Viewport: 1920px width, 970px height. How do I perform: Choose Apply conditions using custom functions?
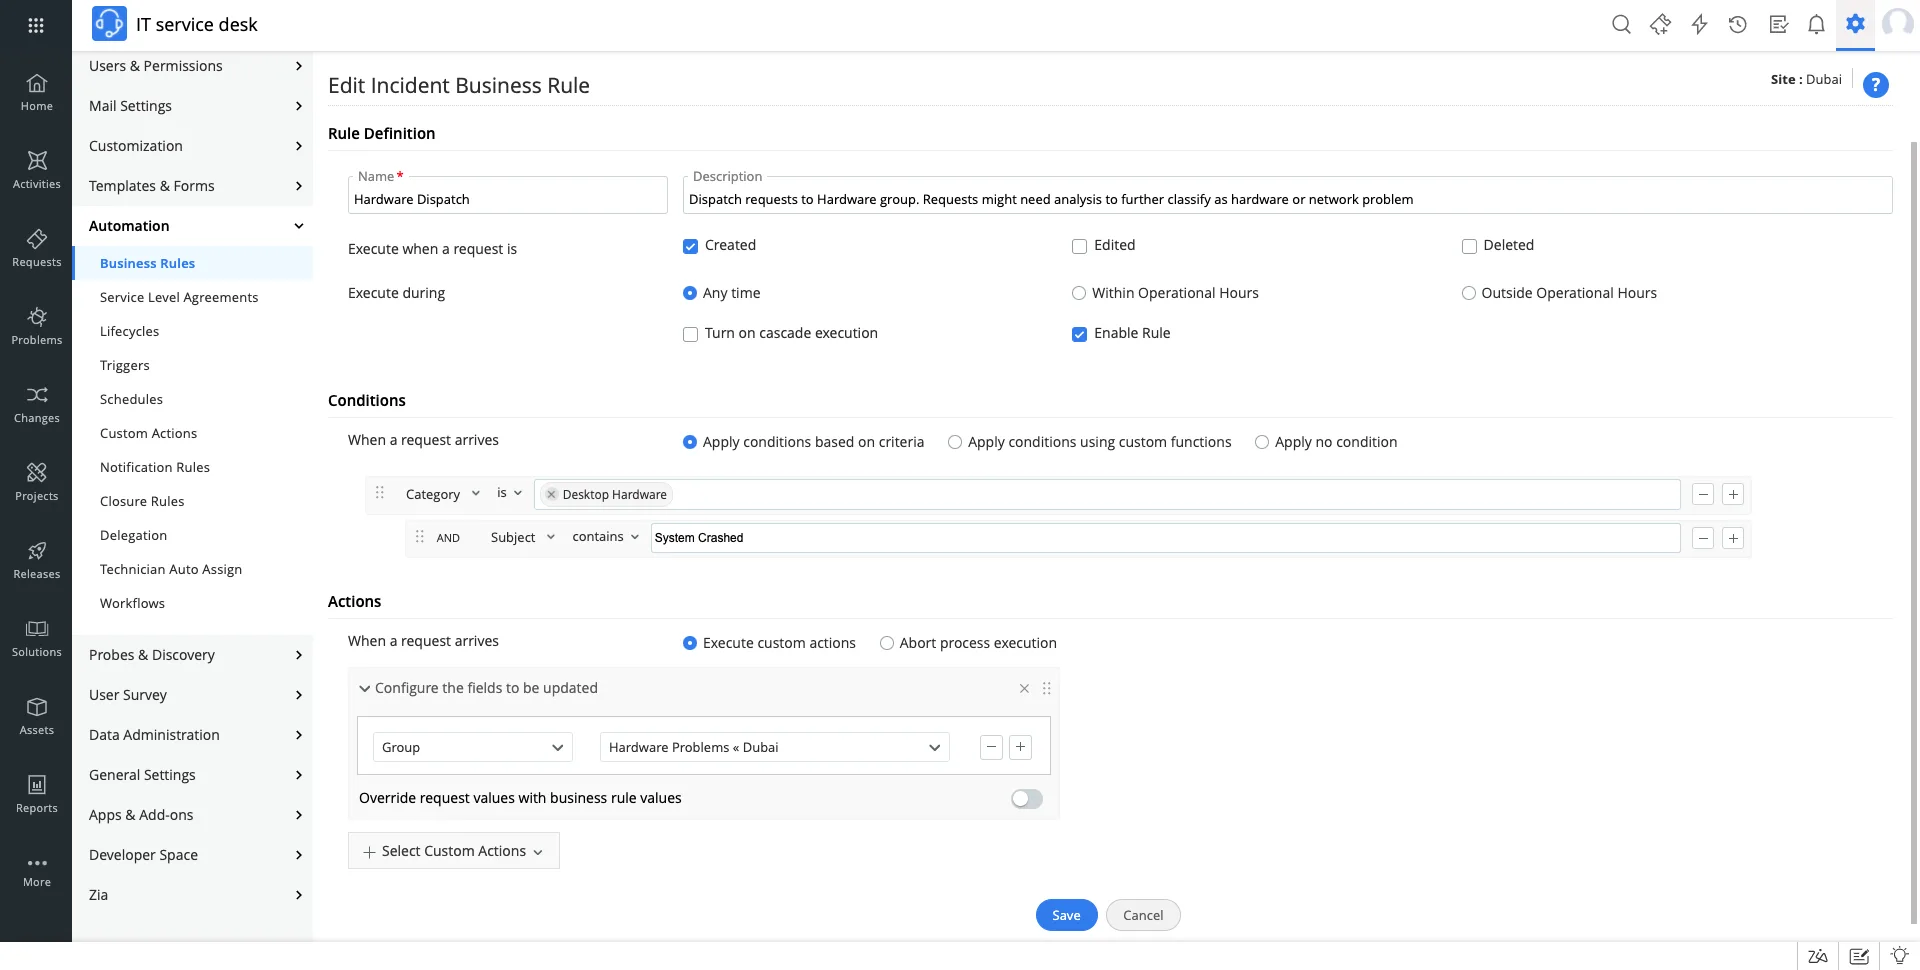coord(955,442)
